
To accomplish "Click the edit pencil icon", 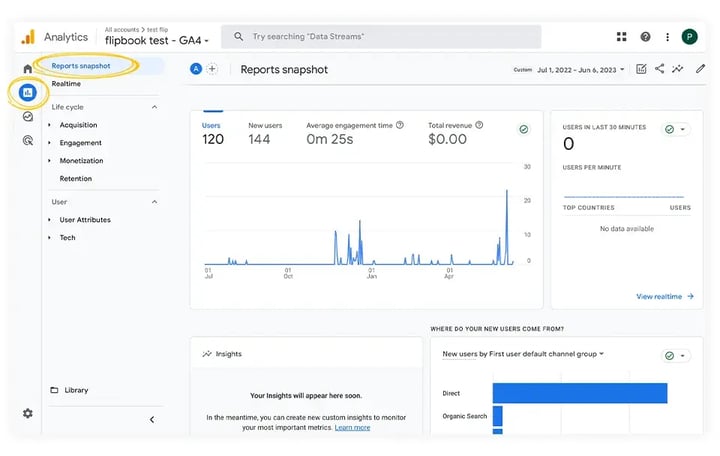I will [x=700, y=69].
